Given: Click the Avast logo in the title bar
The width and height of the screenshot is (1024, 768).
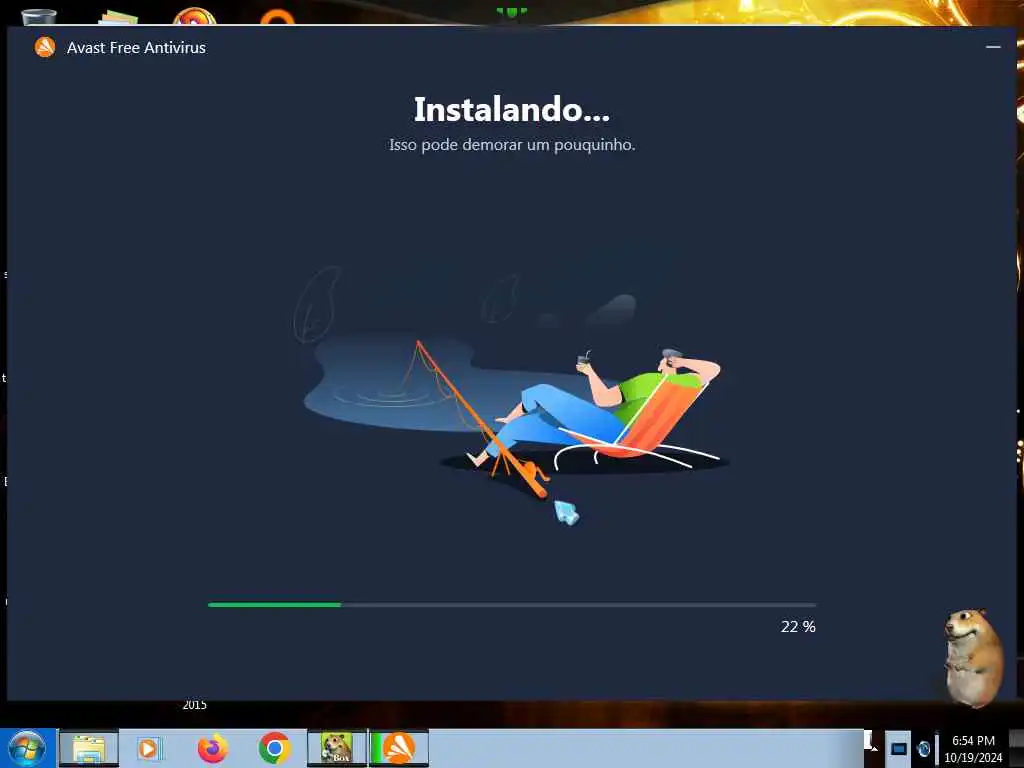Looking at the screenshot, I should (x=45, y=47).
